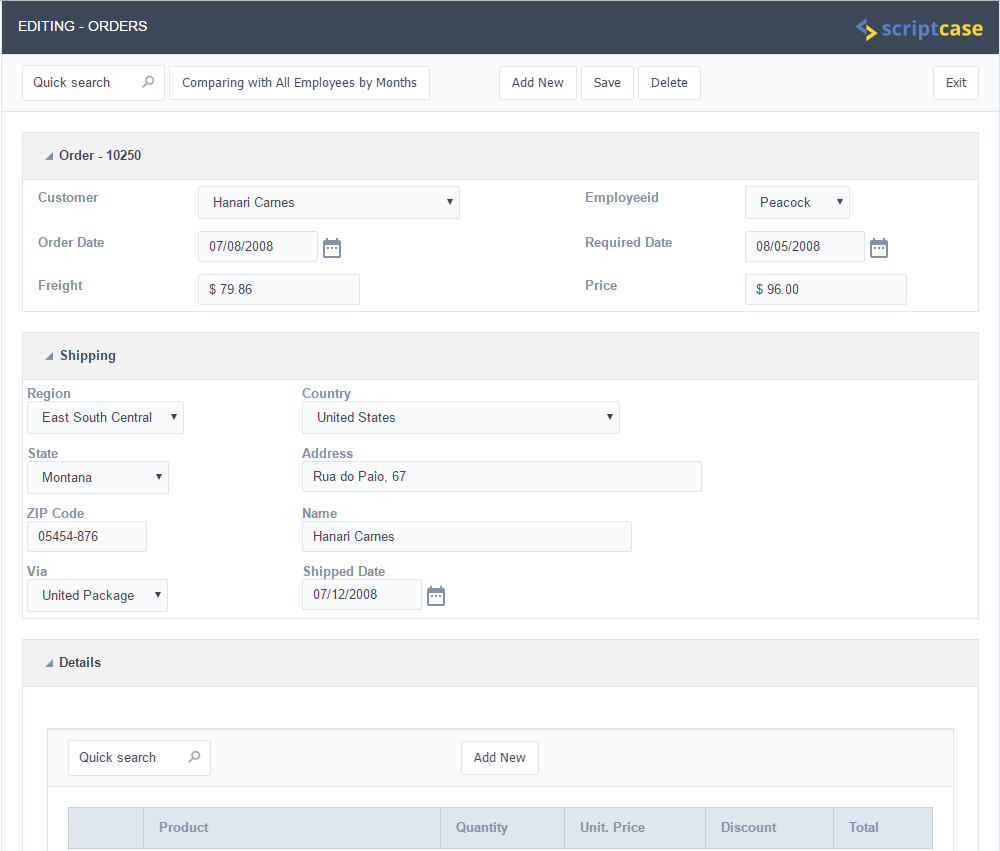Click the Shipped Date label

click(x=344, y=572)
